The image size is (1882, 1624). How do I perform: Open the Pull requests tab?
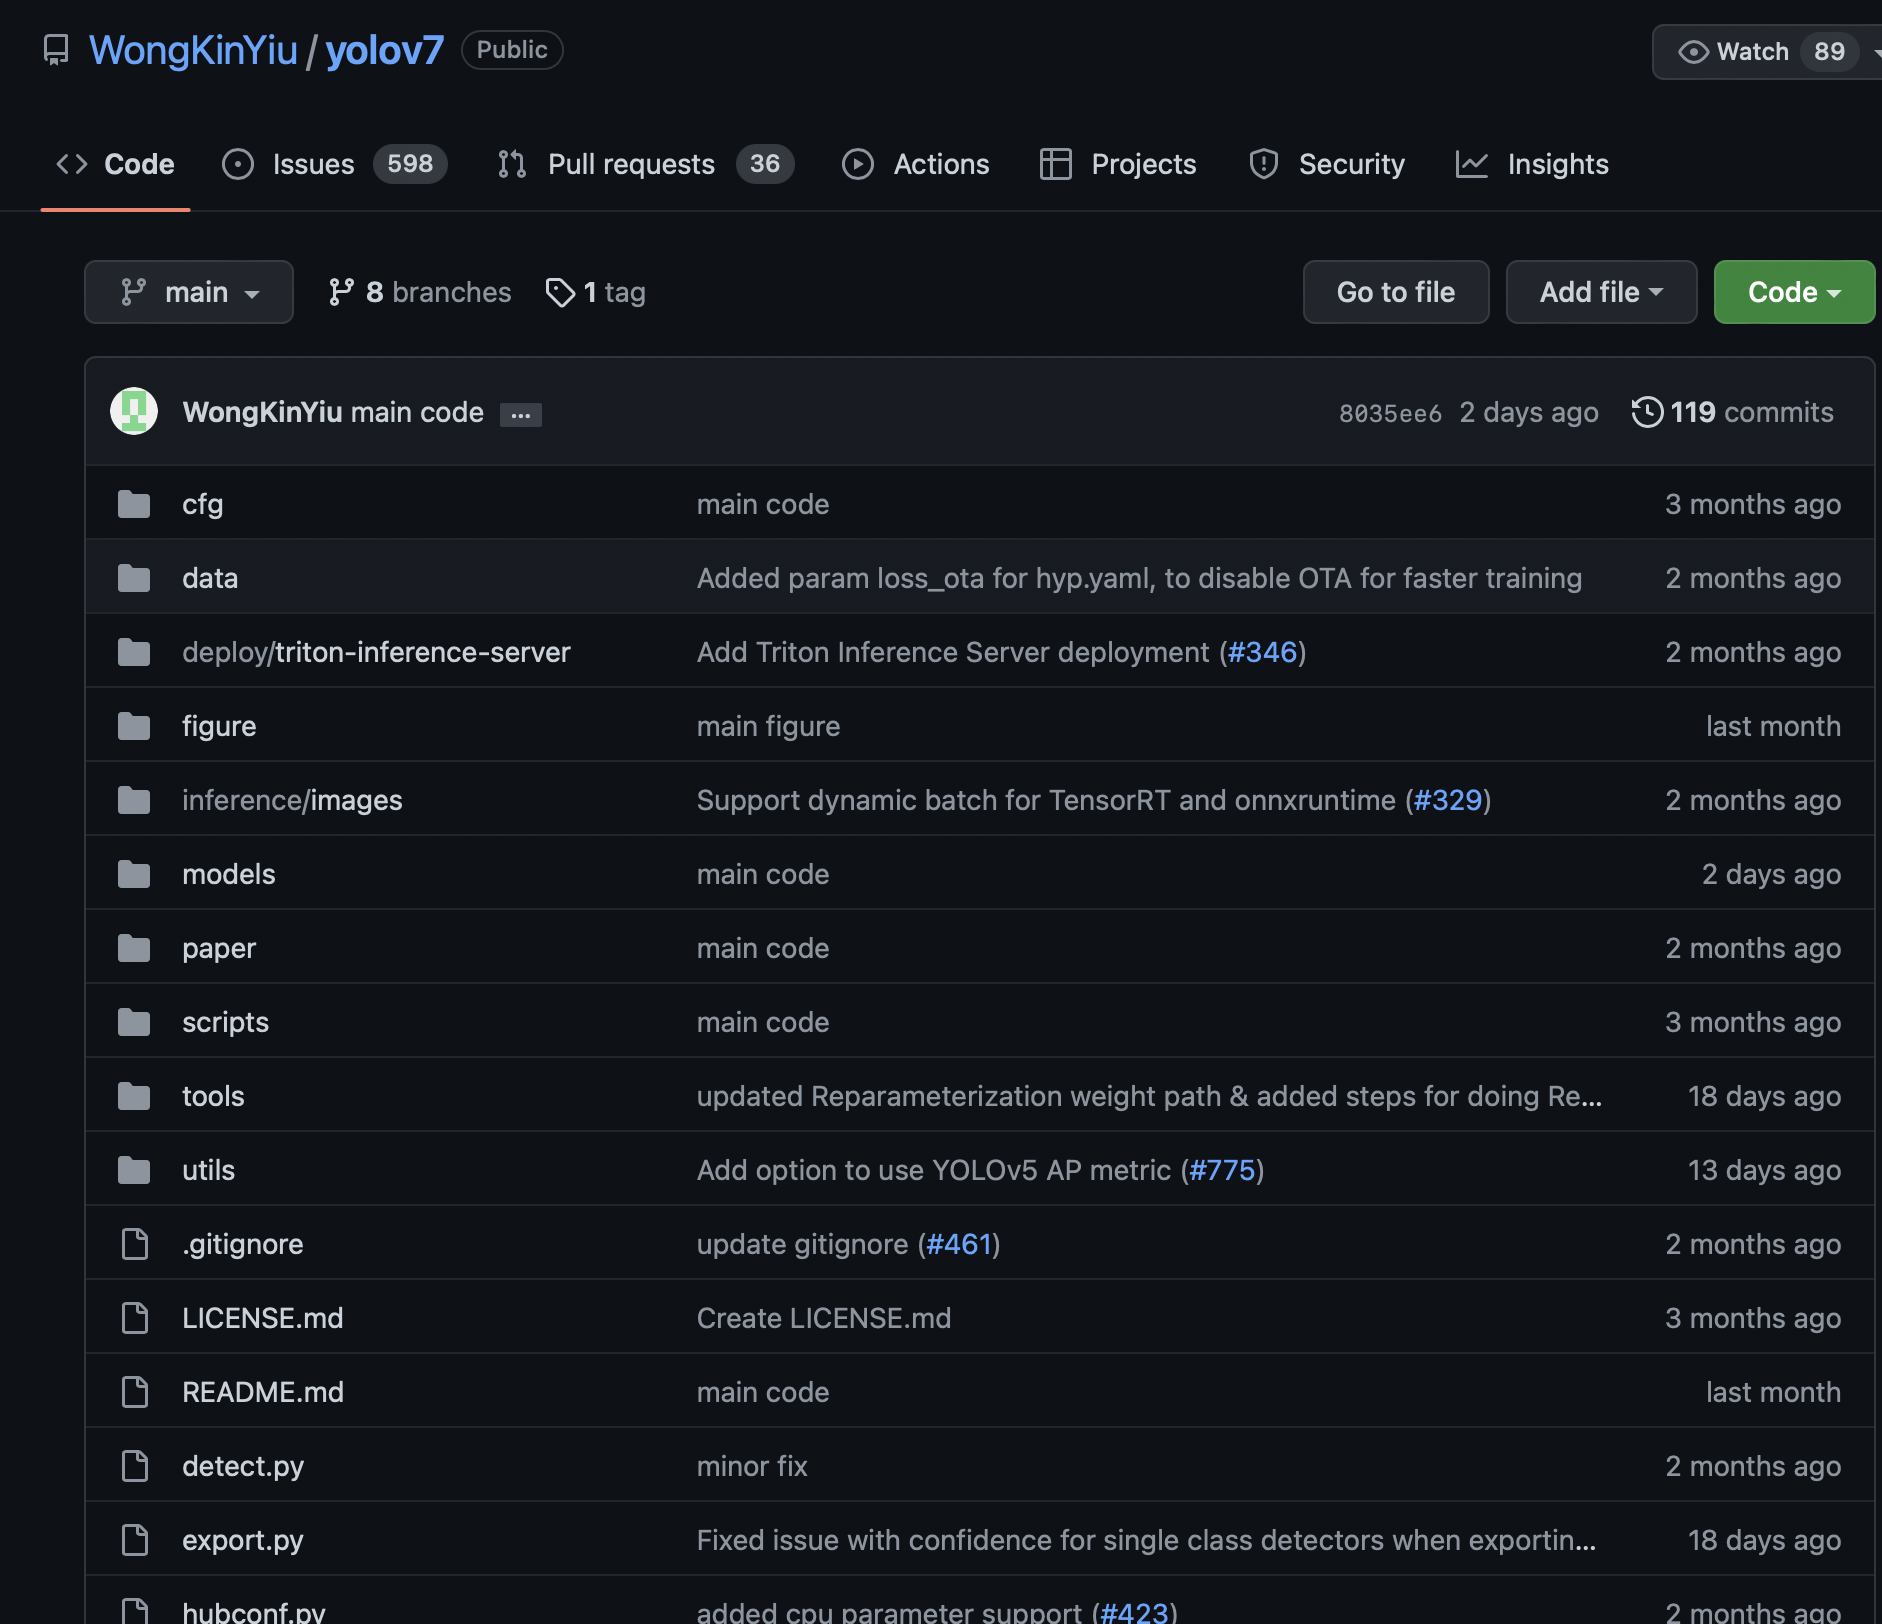(x=631, y=164)
